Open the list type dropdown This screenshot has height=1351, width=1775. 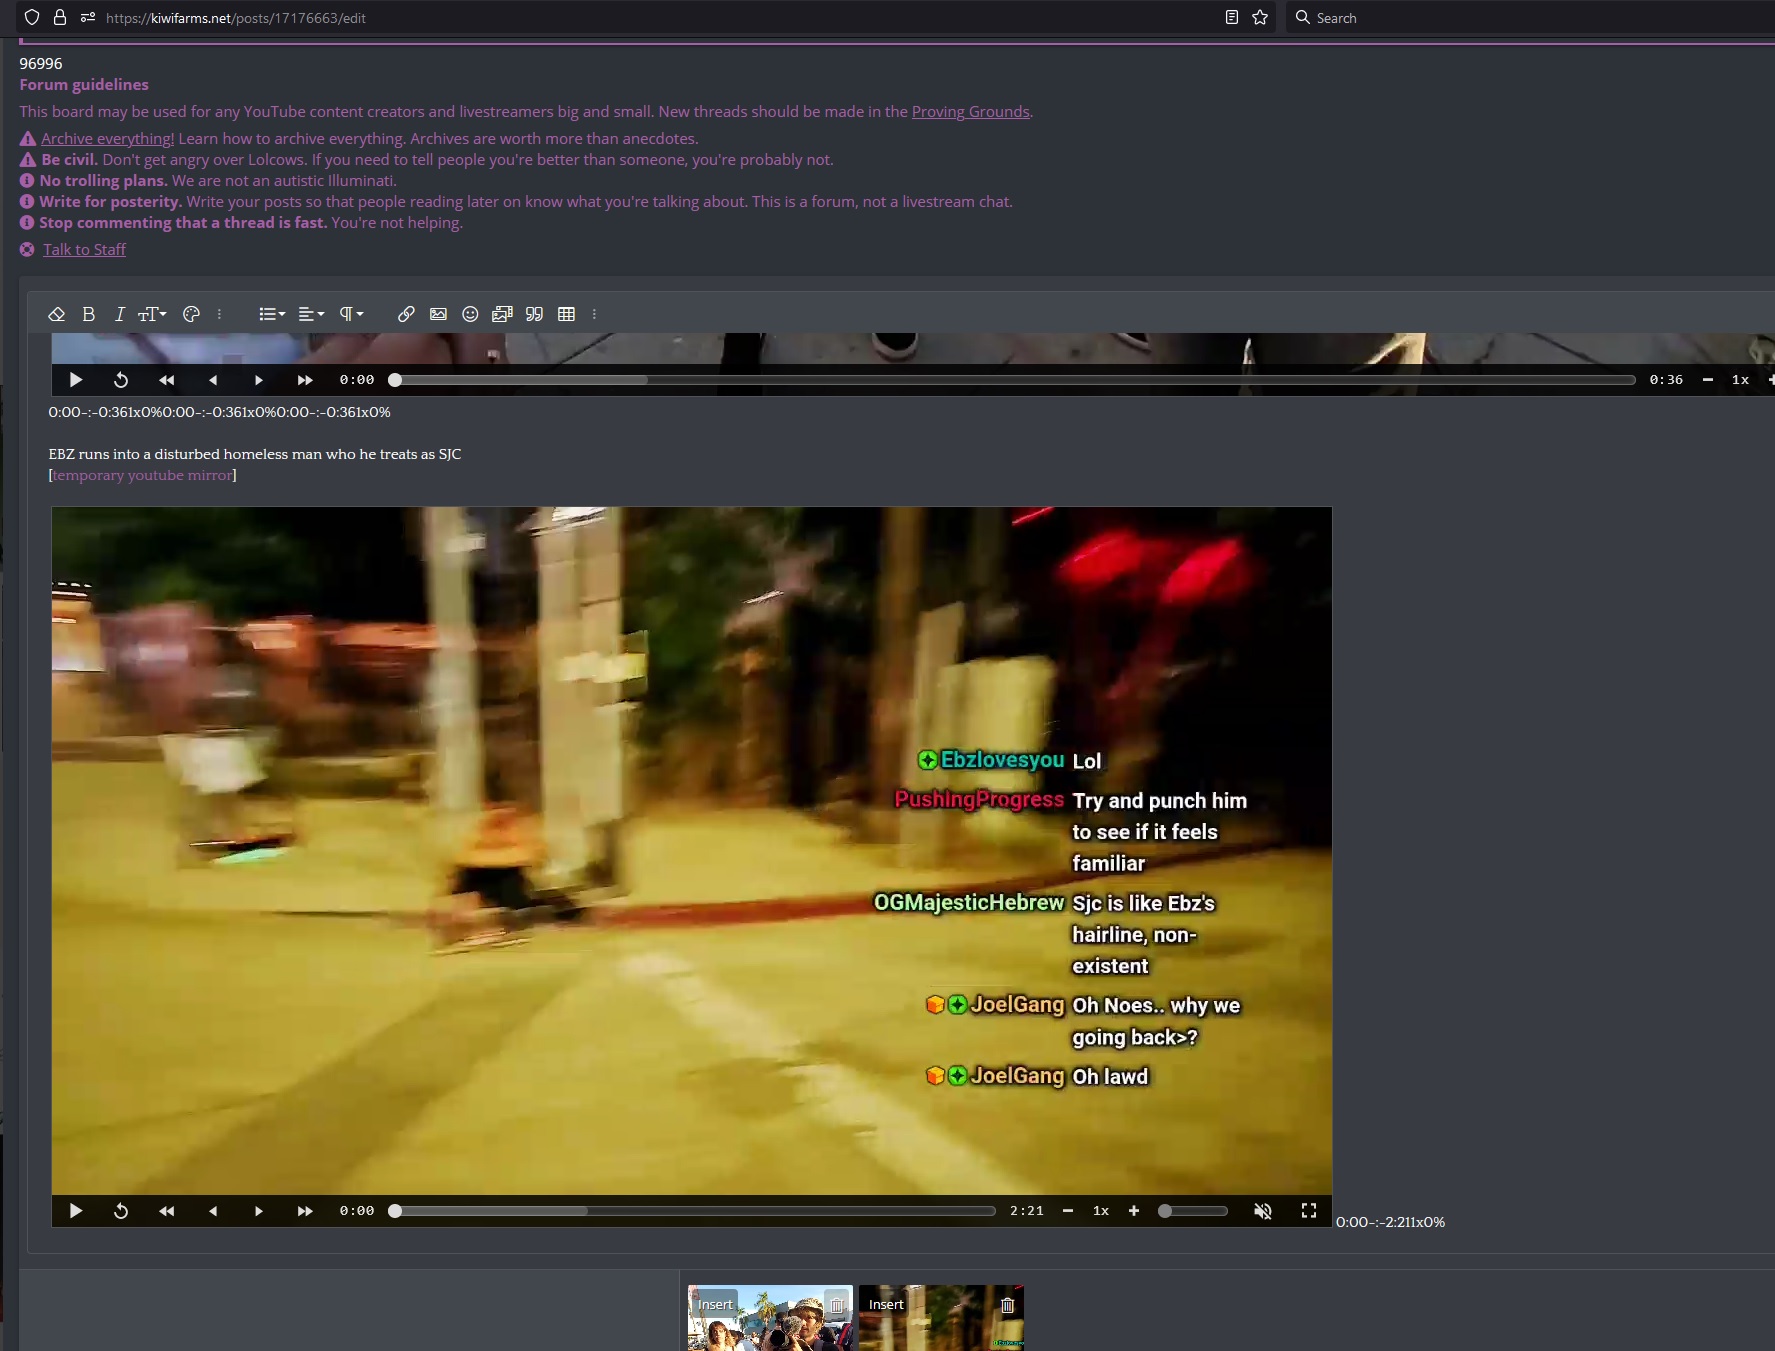(272, 314)
